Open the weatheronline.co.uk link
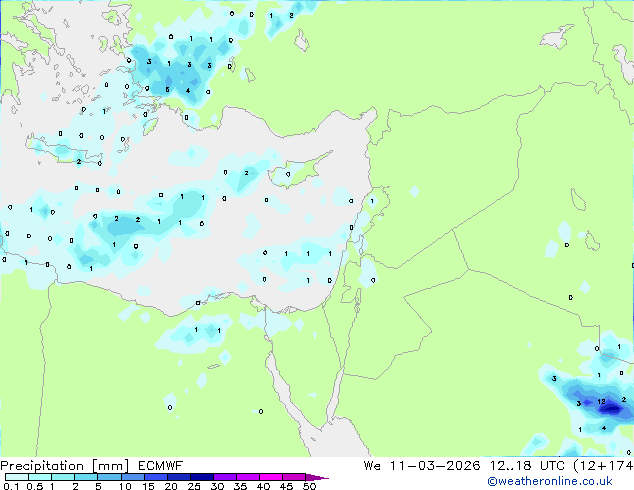The image size is (634, 490). 550,481
